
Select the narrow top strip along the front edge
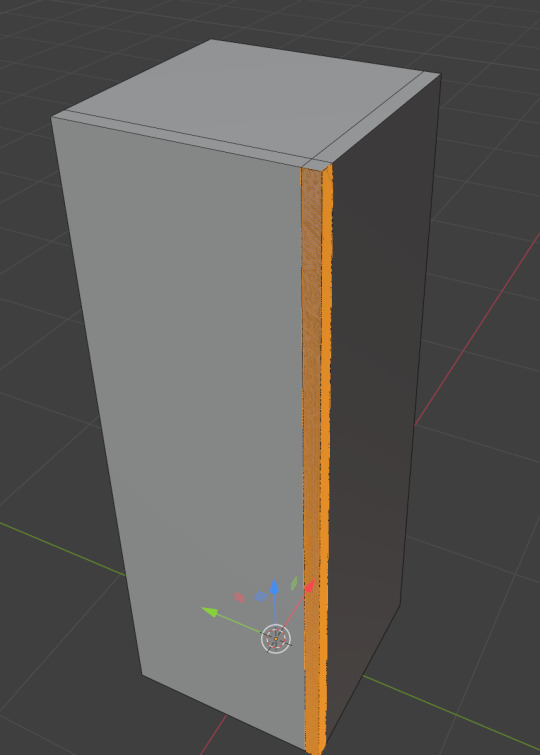181,139
